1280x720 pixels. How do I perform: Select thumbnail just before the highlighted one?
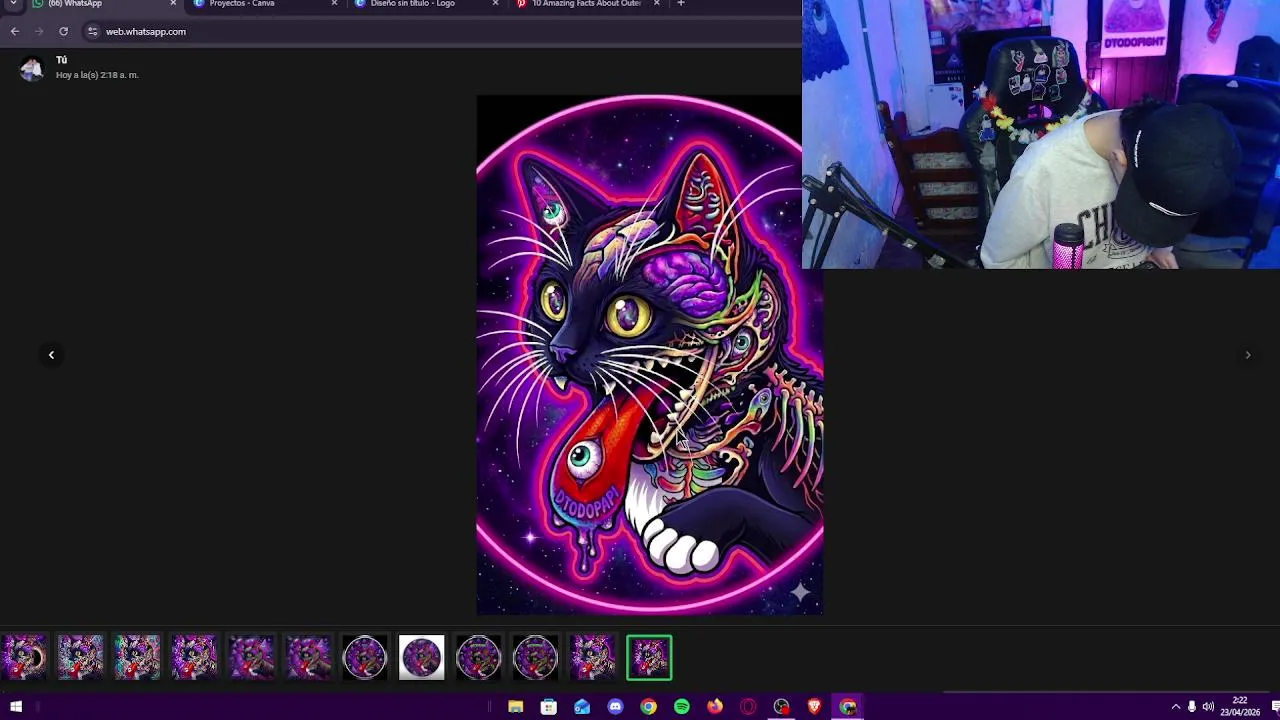tap(592, 658)
